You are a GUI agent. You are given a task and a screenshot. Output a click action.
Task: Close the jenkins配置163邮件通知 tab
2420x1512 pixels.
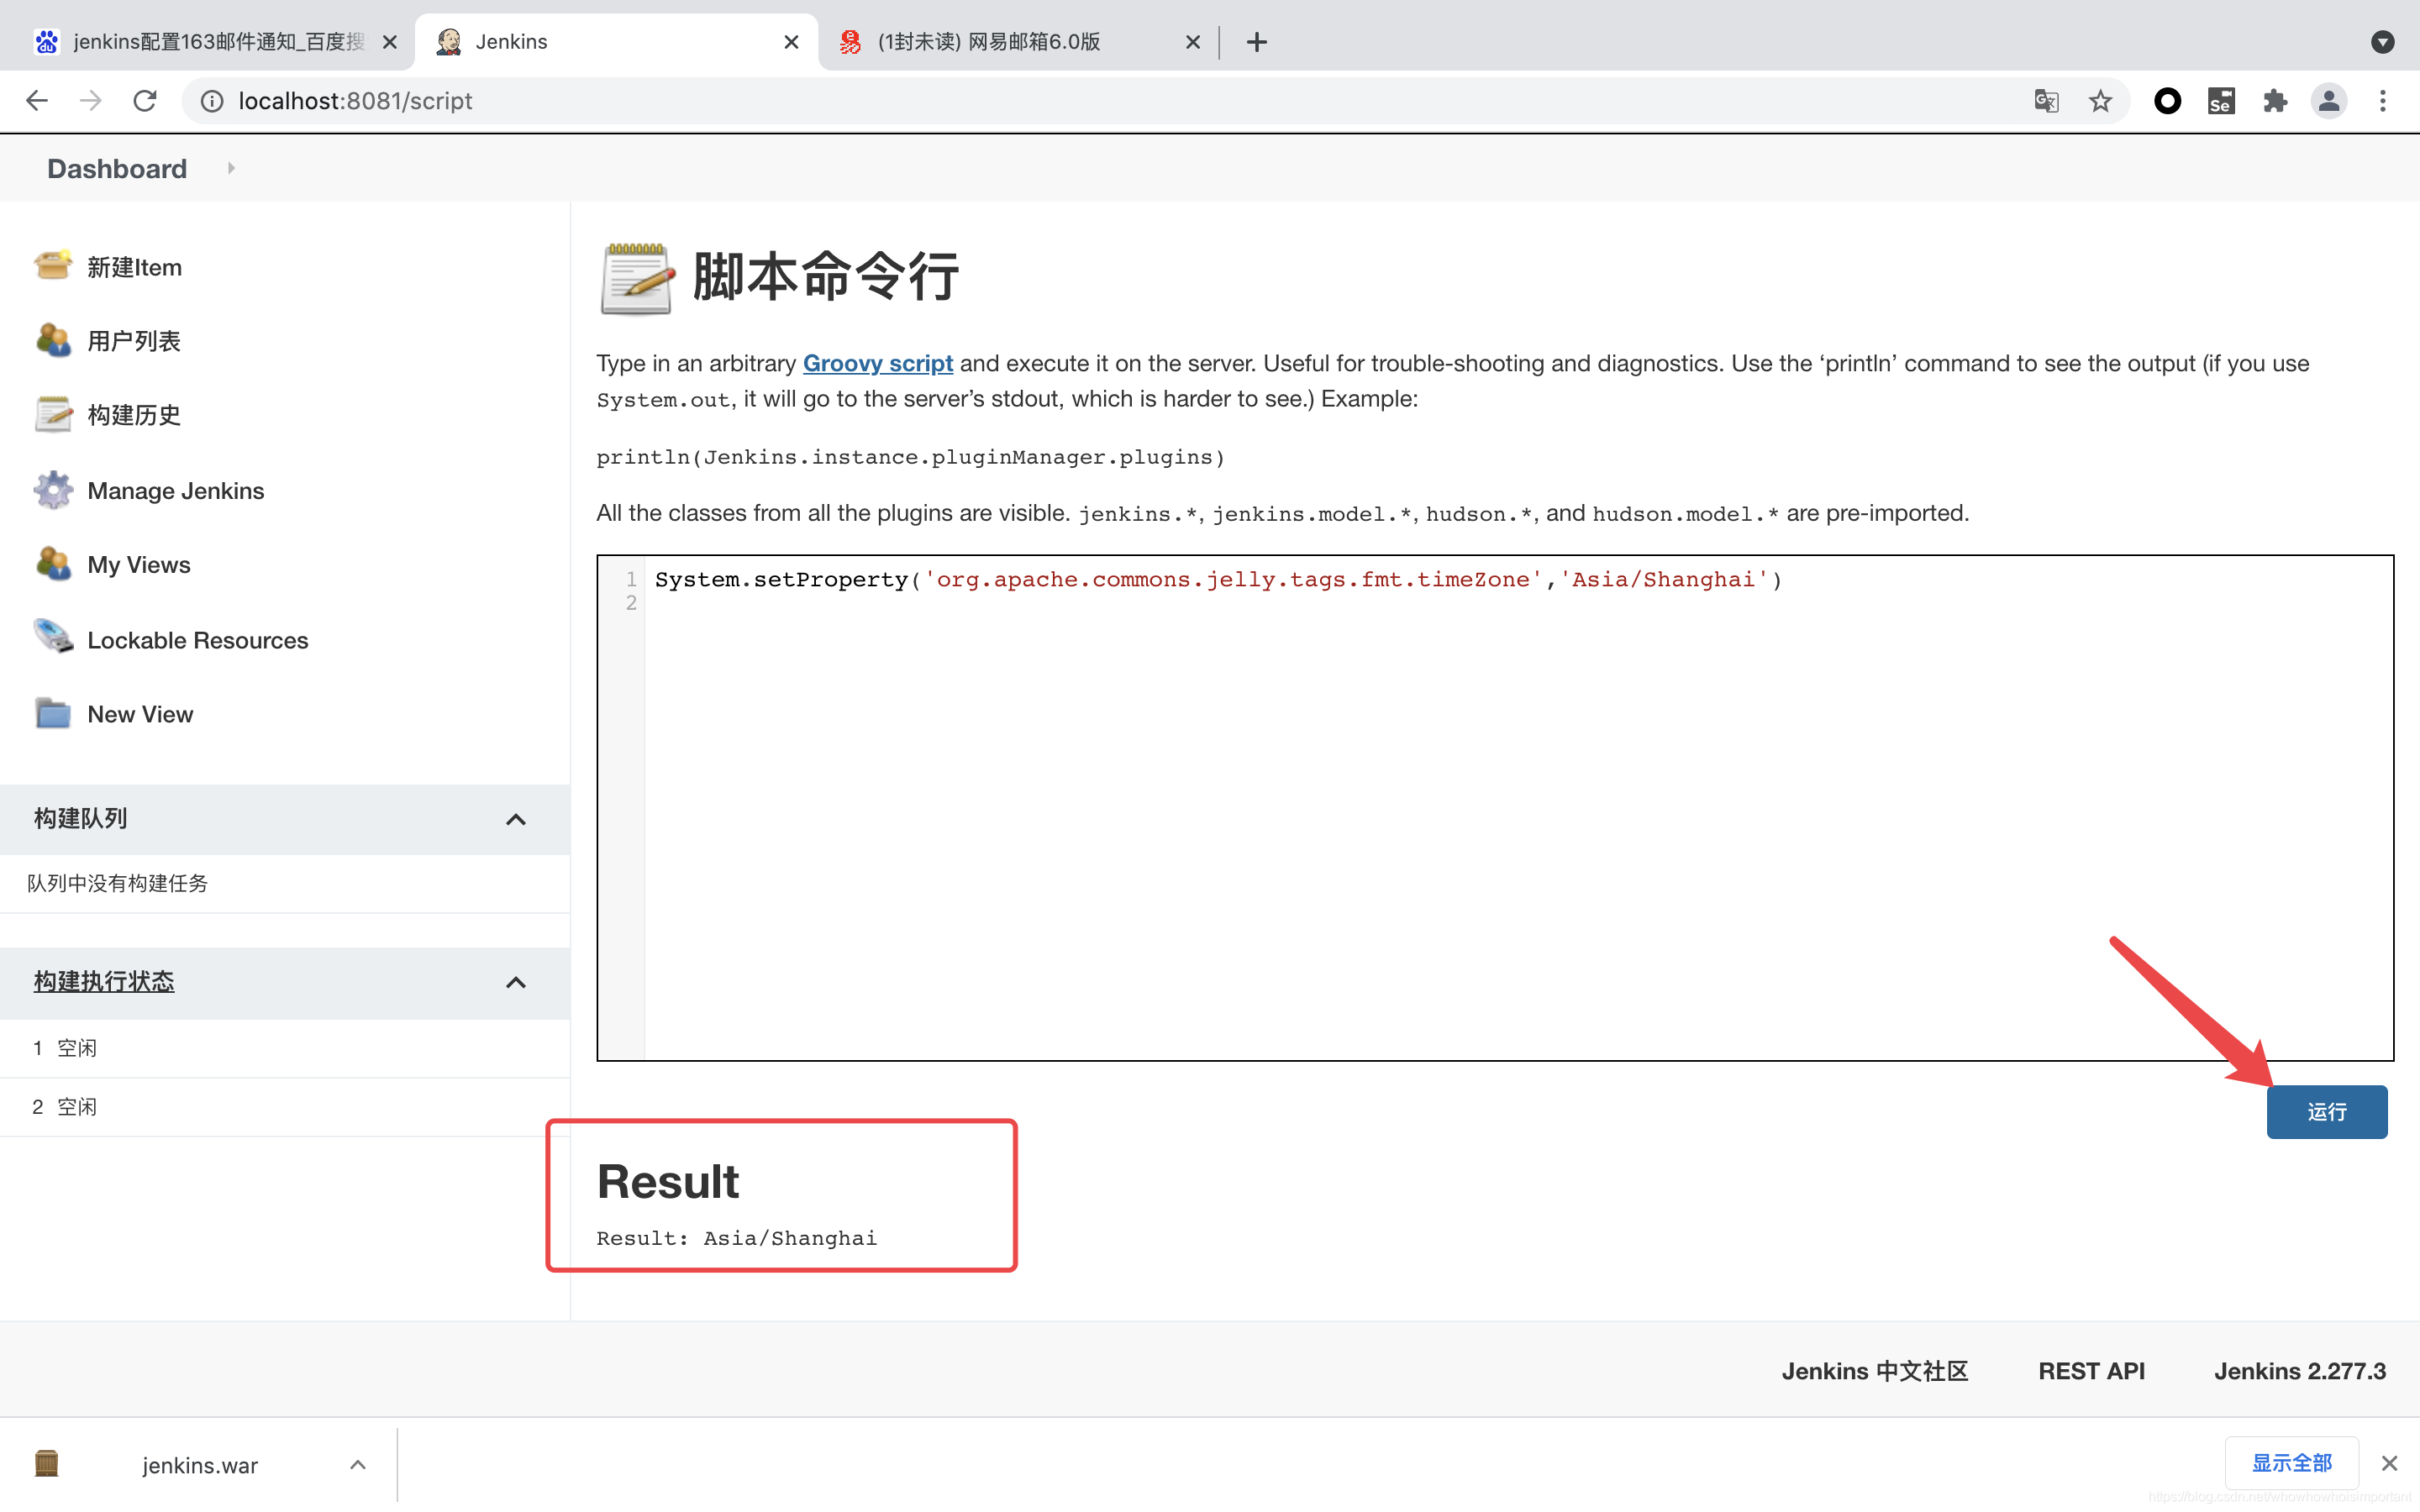(390, 42)
